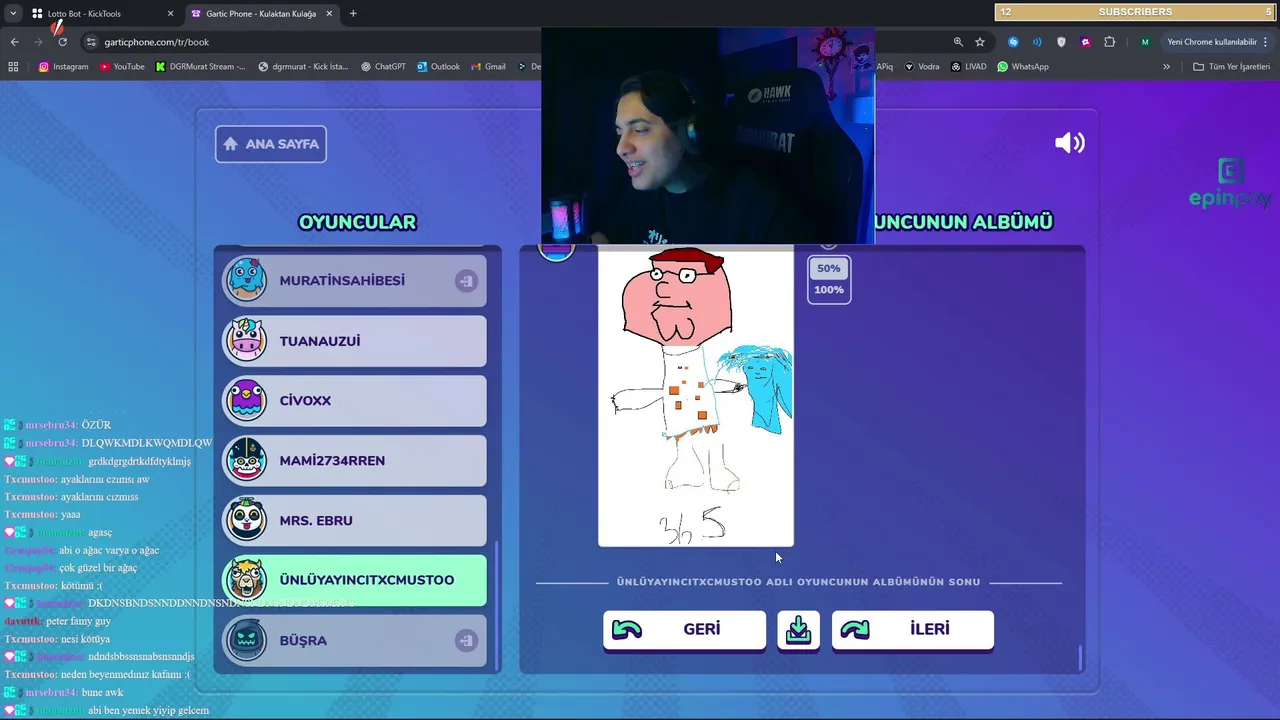
Task: Click ÜNLÜYAYINCITXCMUSTOO's avatar
Action: point(246,580)
